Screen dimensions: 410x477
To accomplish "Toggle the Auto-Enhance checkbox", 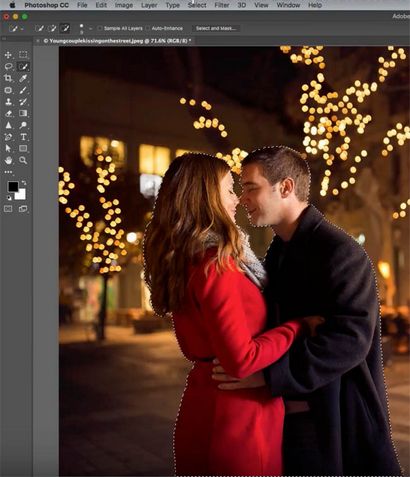I will 148,28.
